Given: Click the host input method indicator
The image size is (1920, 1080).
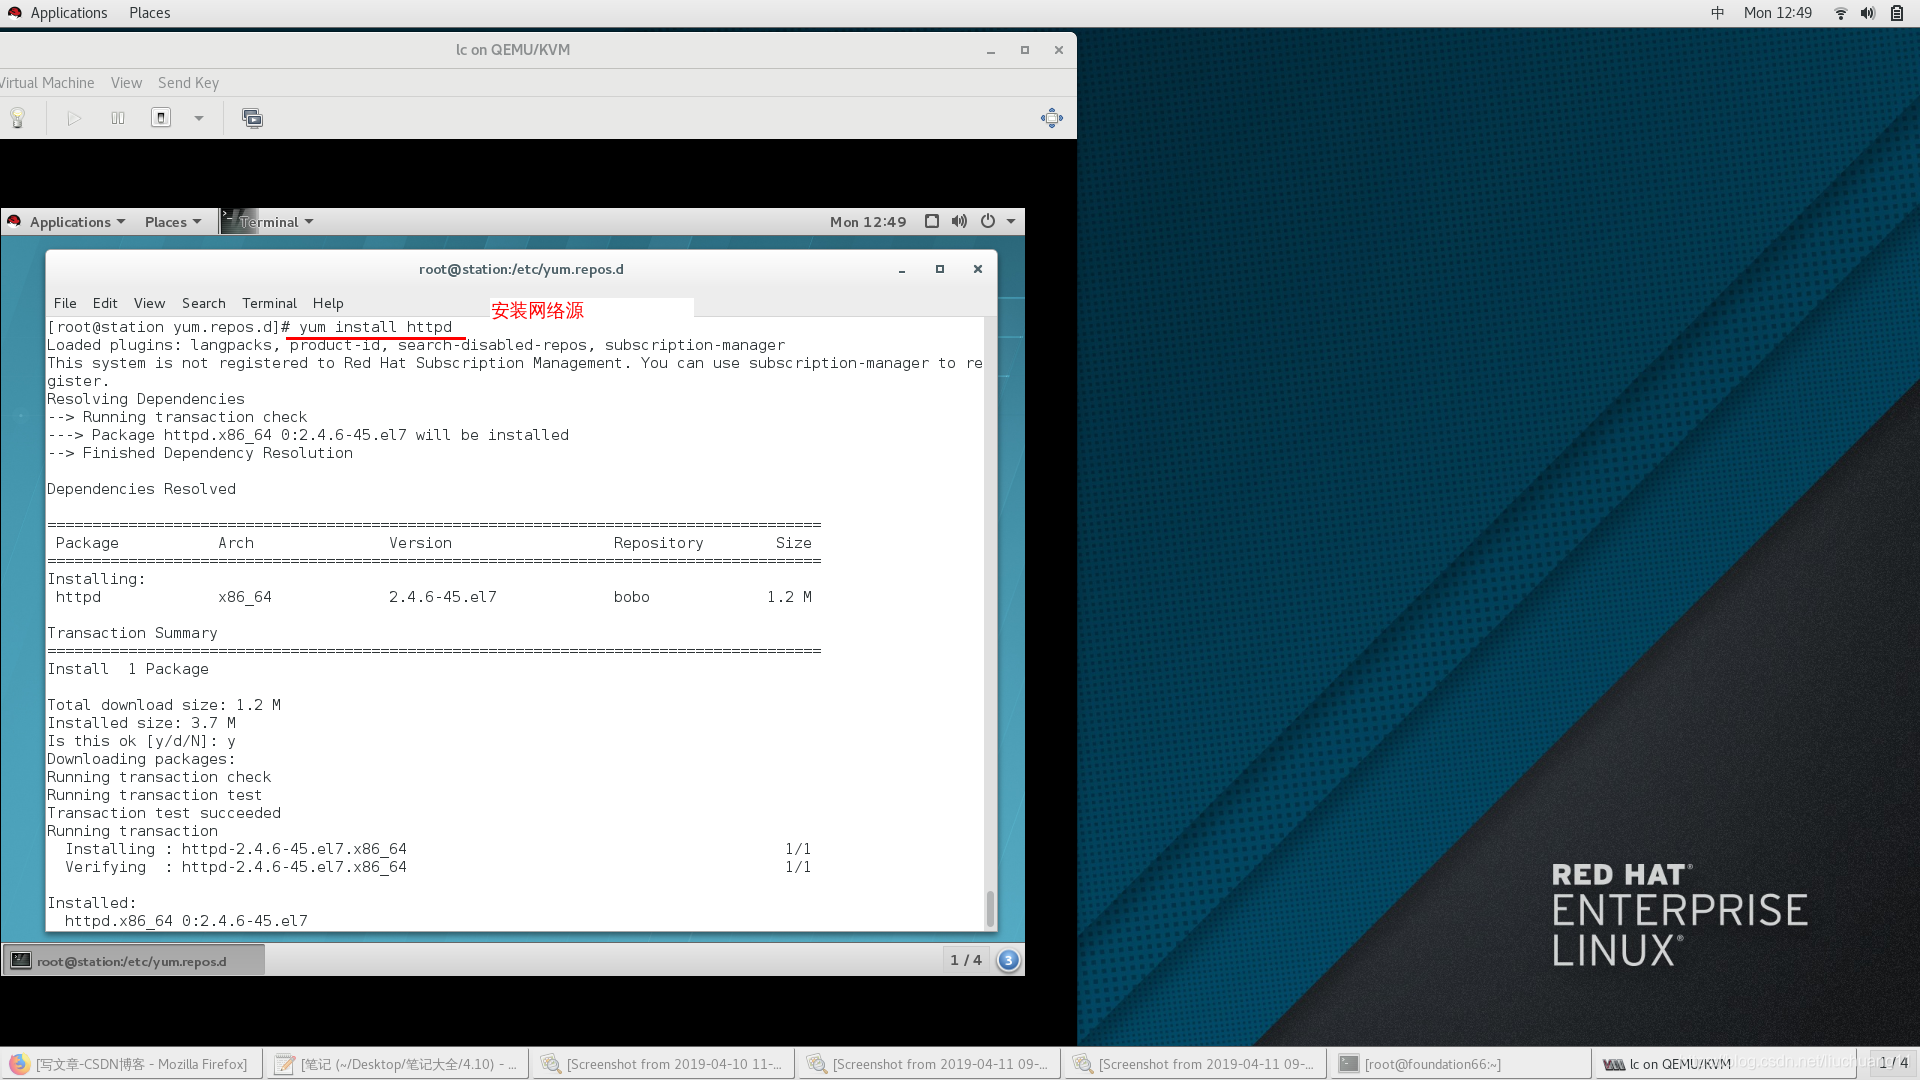Looking at the screenshot, I should coord(1718,13).
